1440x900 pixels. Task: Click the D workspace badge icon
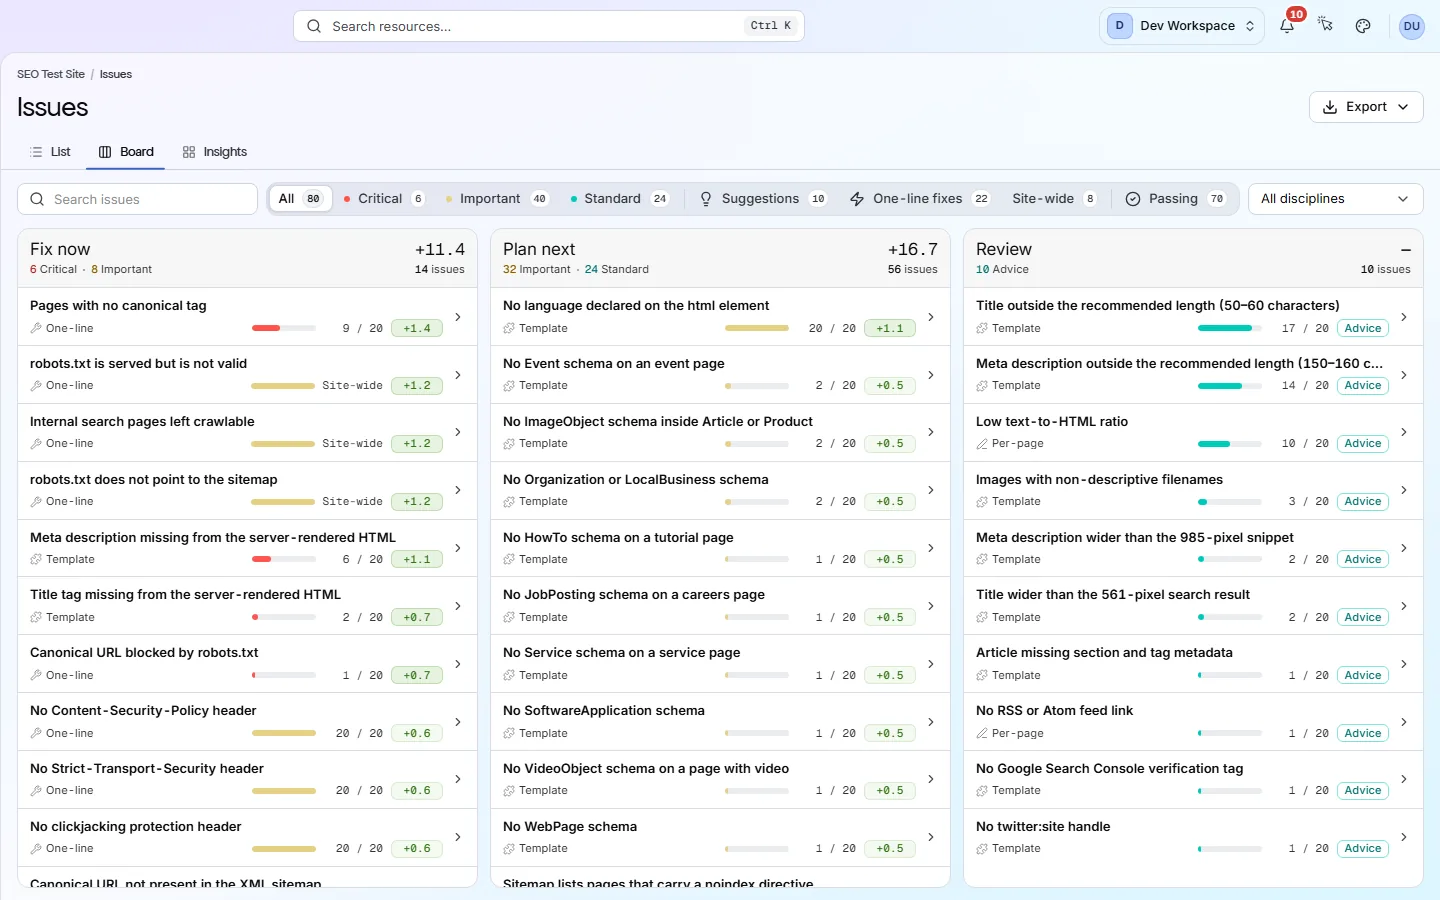point(1119,26)
